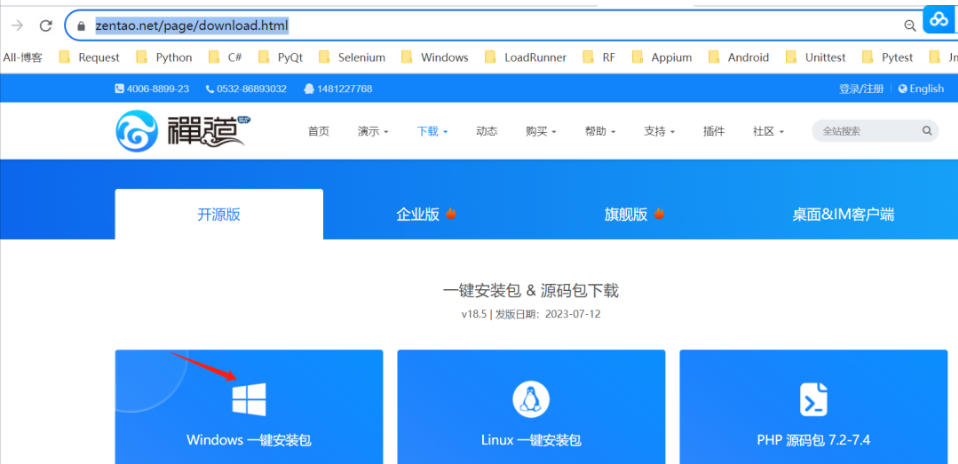Click the zoom magnifier in address bar
The image size is (958, 464).
(x=910, y=25)
